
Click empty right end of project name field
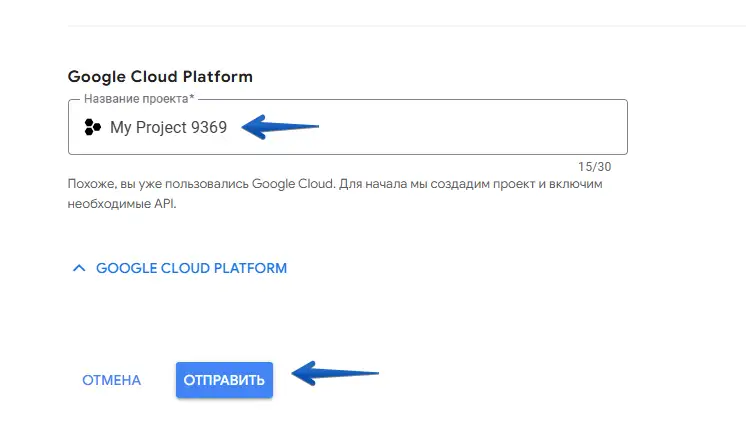point(560,127)
